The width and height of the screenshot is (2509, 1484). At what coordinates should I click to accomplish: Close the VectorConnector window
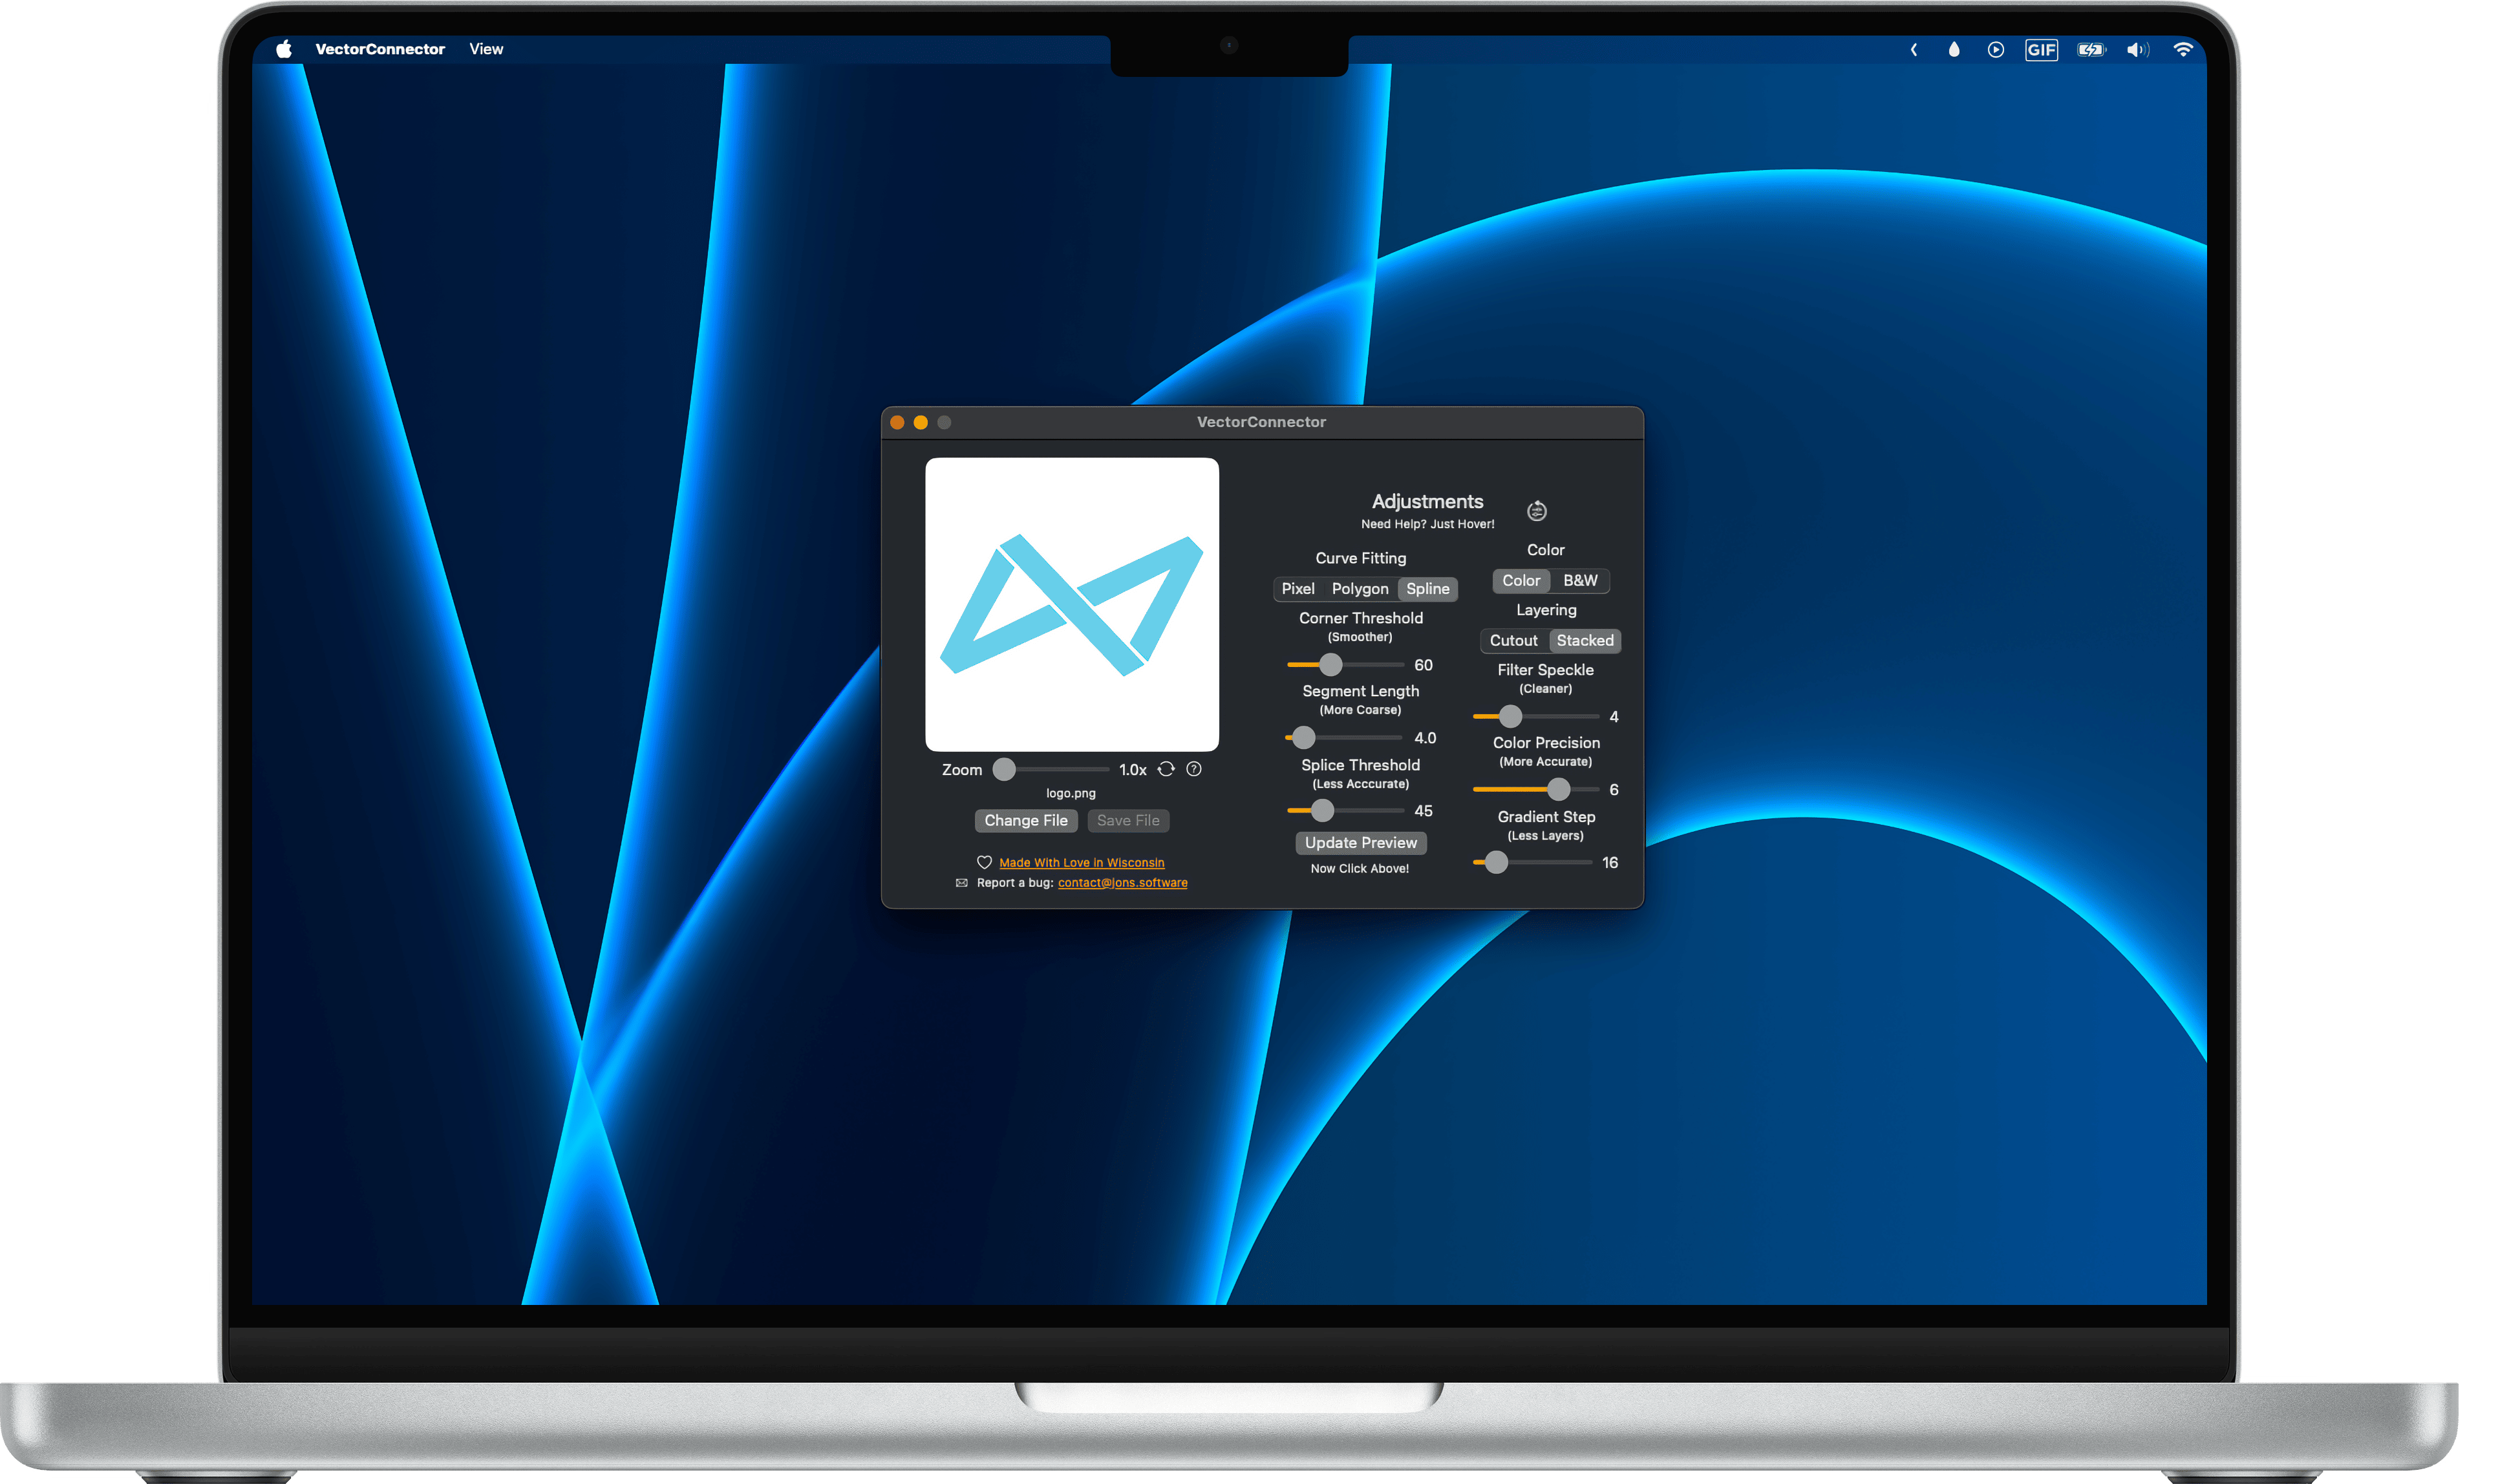897,423
